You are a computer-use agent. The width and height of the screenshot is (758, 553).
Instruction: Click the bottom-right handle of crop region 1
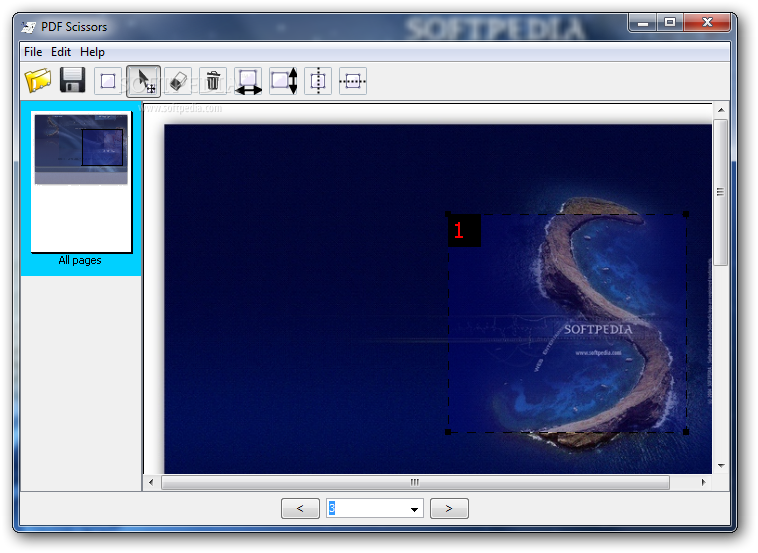click(x=686, y=432)
